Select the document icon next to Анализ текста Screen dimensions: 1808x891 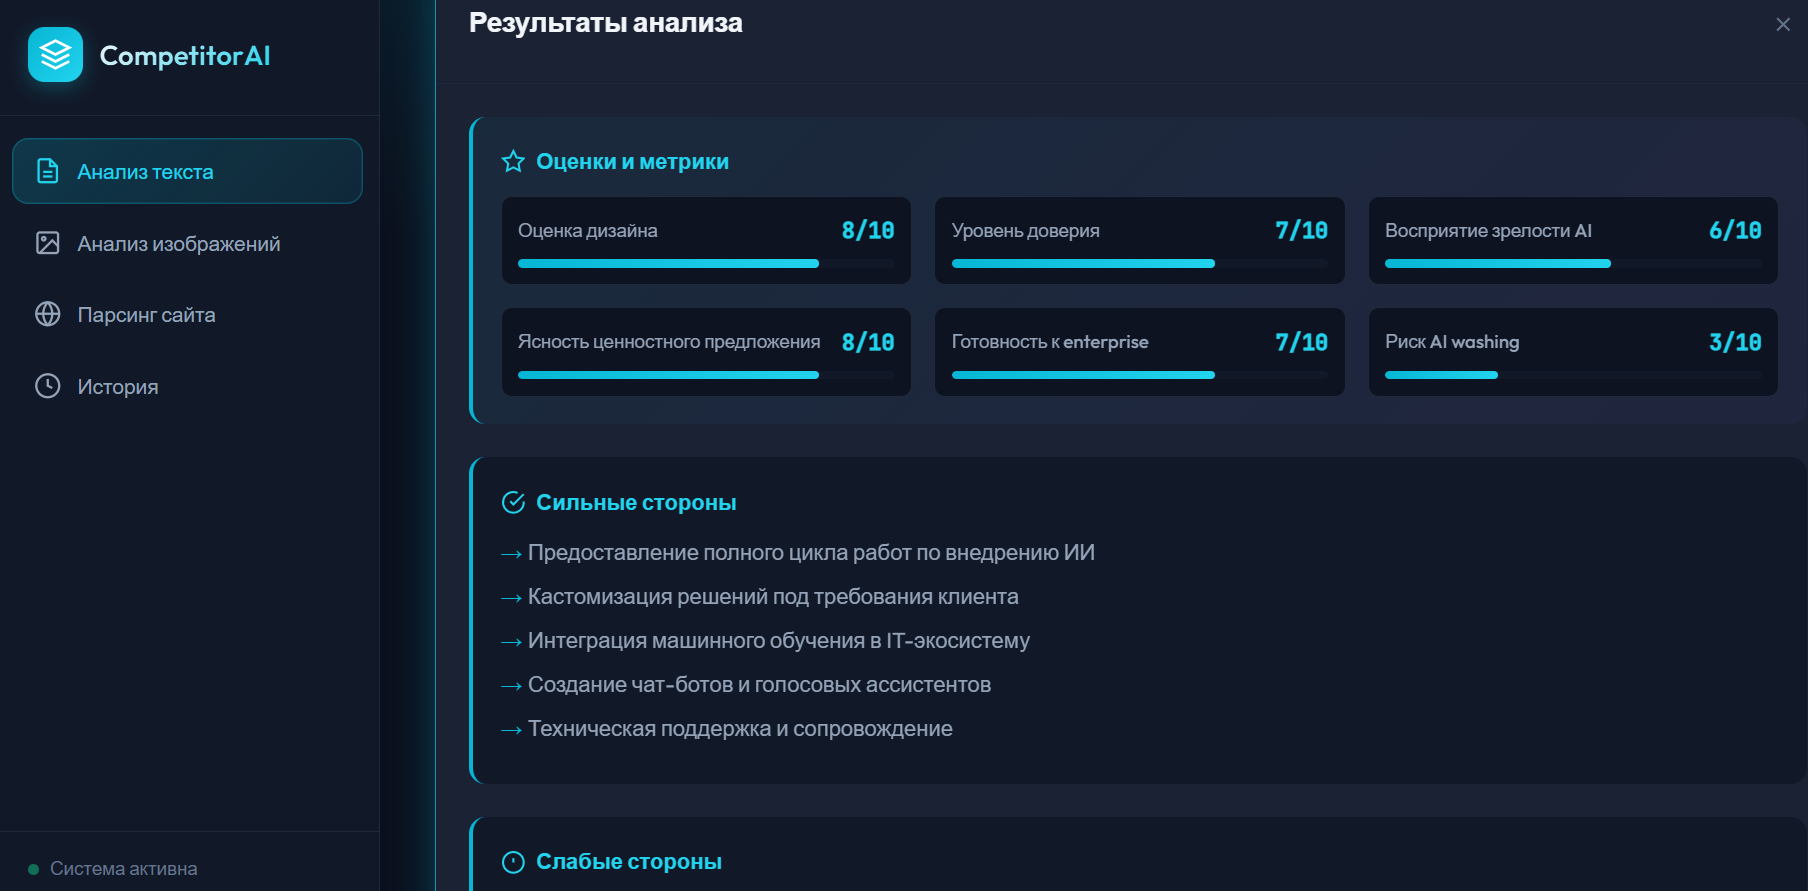(47, 170)
